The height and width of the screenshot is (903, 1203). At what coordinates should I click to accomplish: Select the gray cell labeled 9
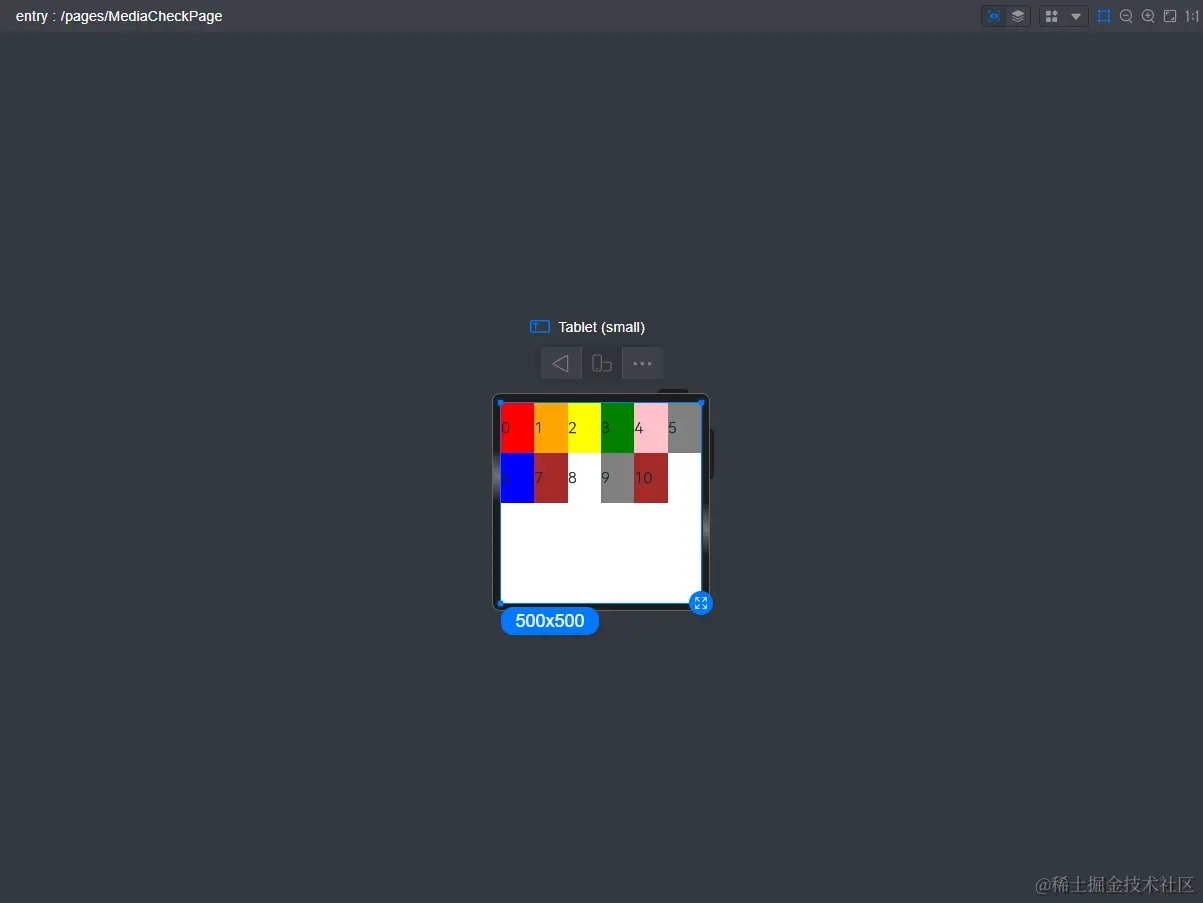pyautogui.click(x=617, y=478)
